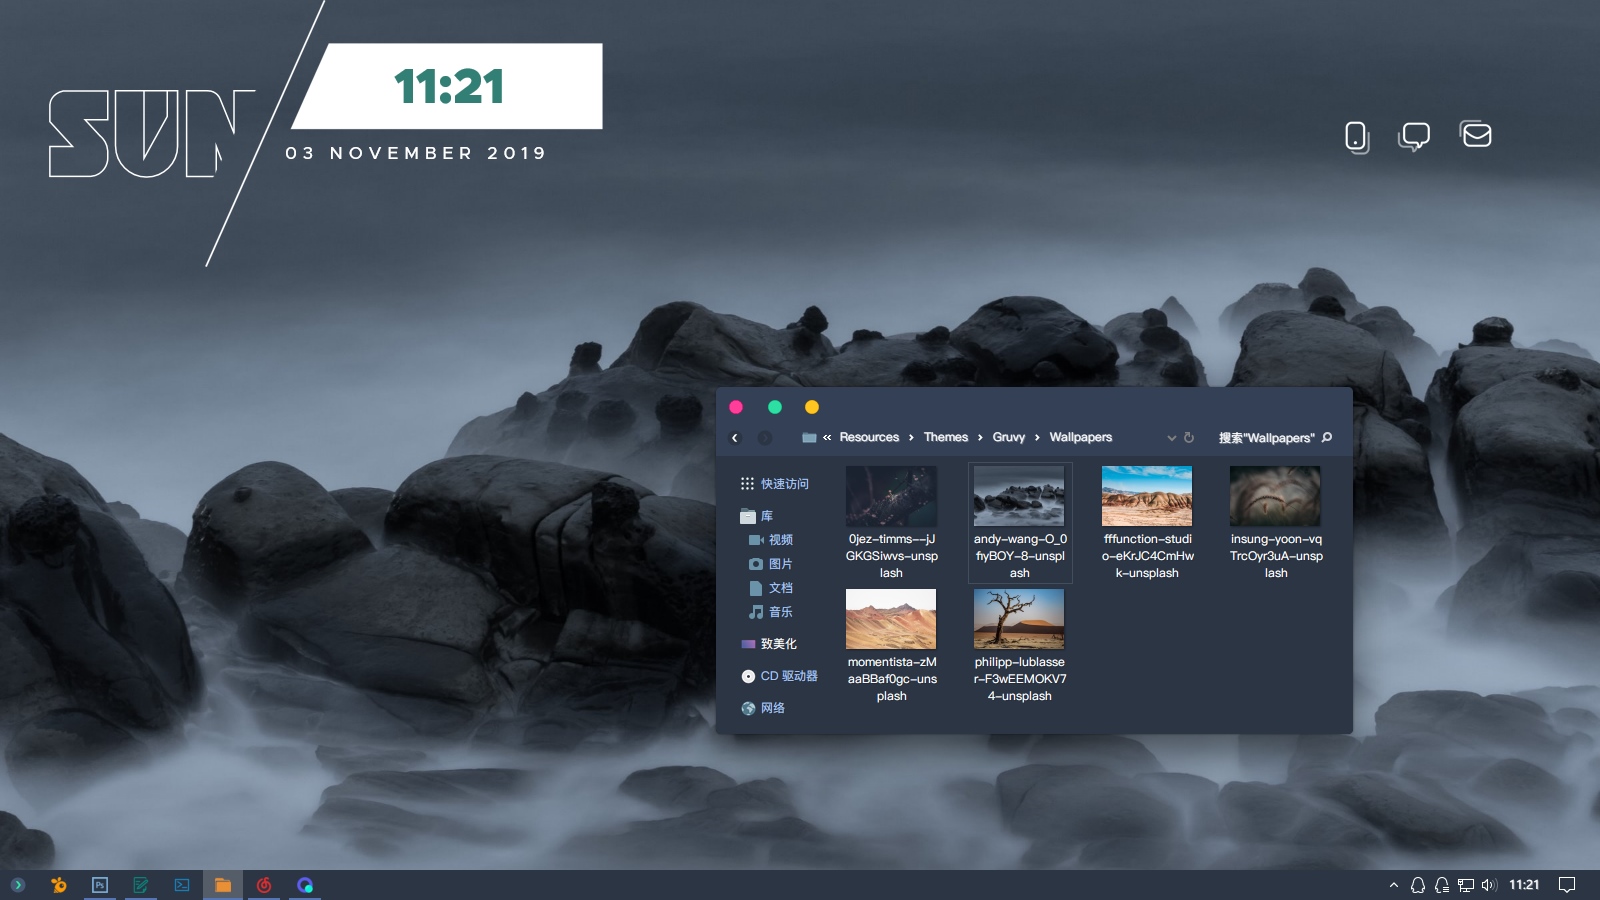
Task: Launch the orange bee app on taskbar
Action: pyautogui.click(x=58, y=885)
